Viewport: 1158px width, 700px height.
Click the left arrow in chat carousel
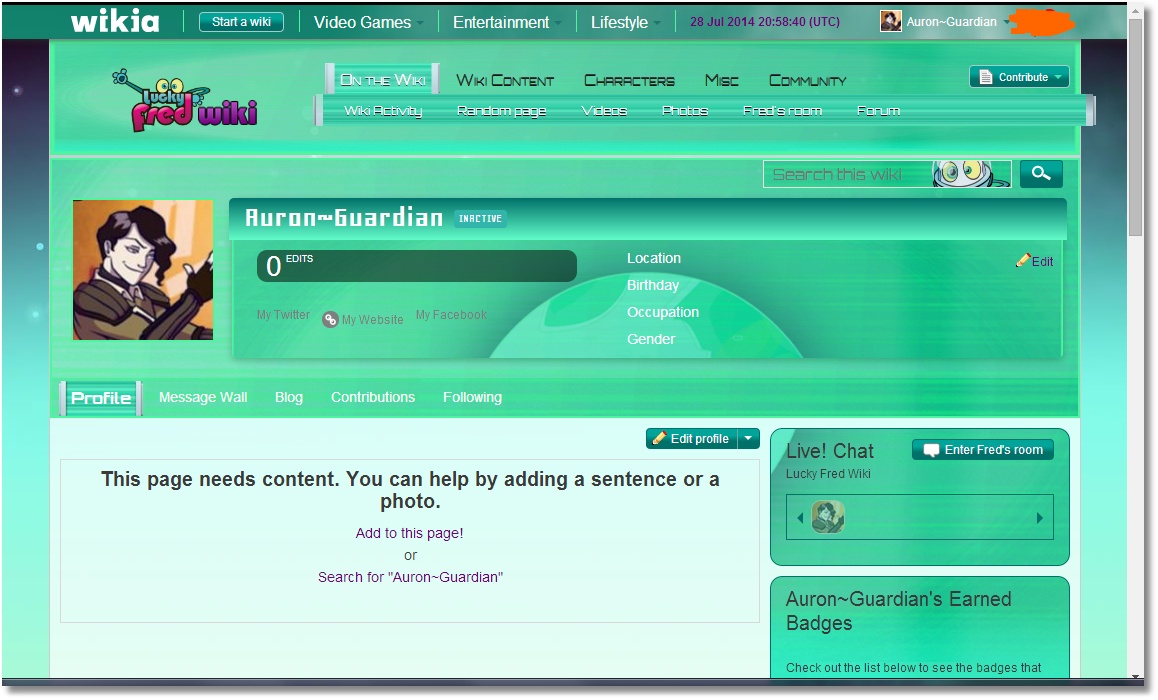(x=800, y=518)
